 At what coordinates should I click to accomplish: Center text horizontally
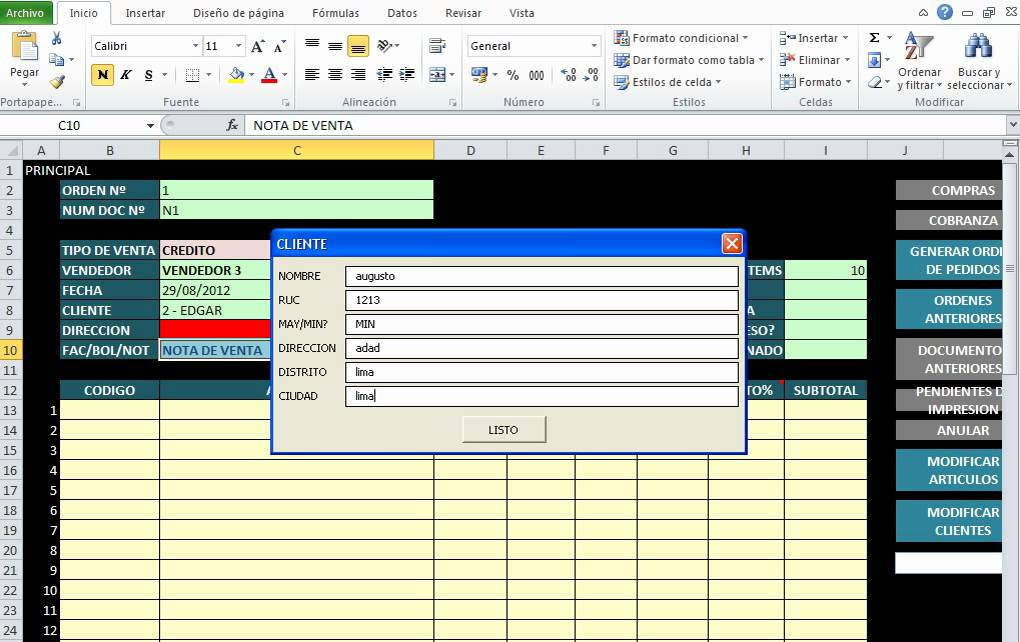coord(335,75)
